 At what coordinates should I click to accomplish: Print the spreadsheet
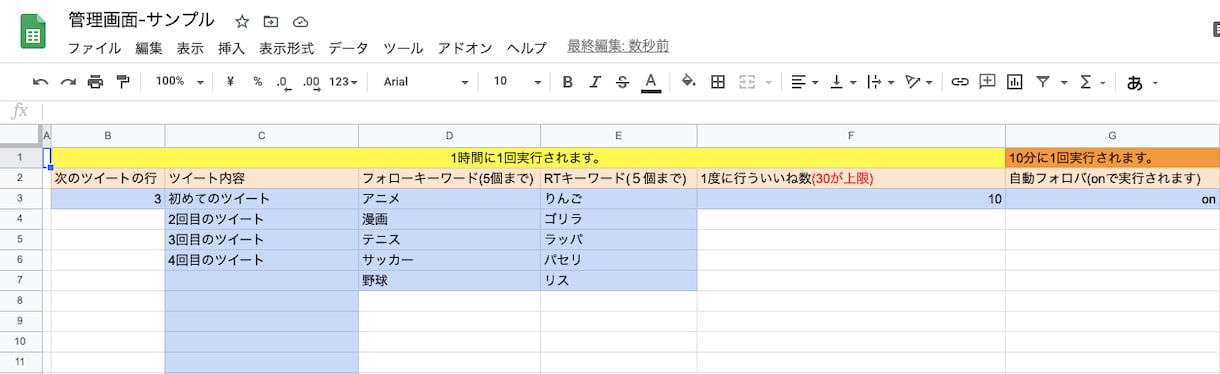(95, 82)
